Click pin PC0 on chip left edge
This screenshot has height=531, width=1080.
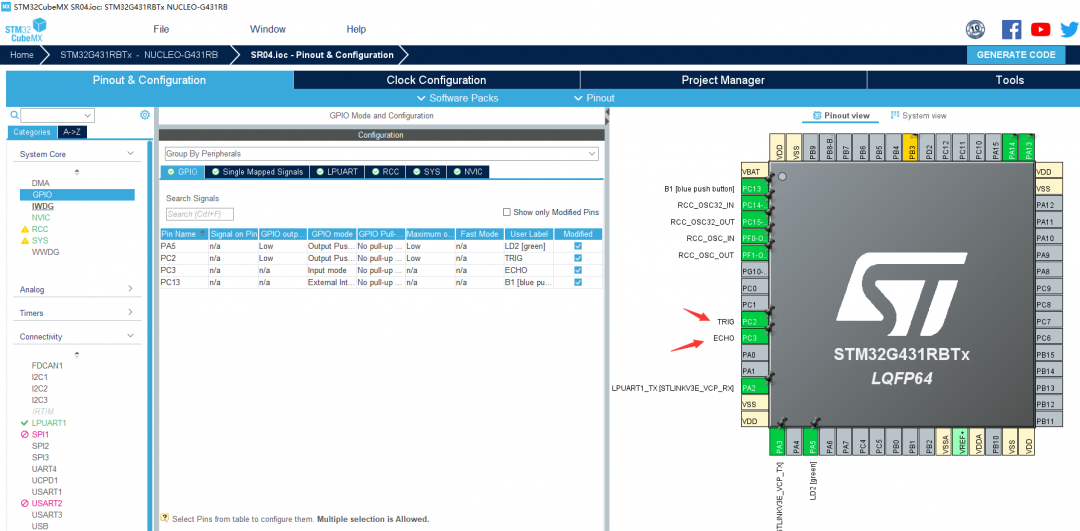755,289
